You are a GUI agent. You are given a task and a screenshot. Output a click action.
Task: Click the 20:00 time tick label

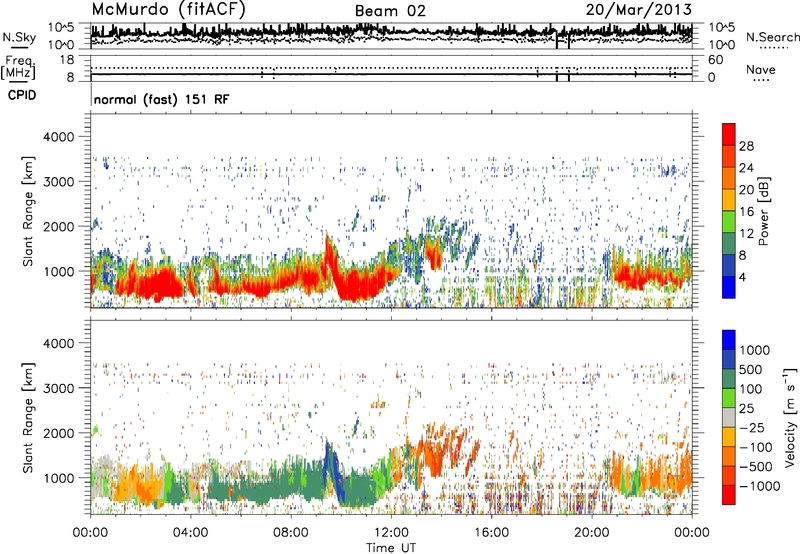click(592, 533)
